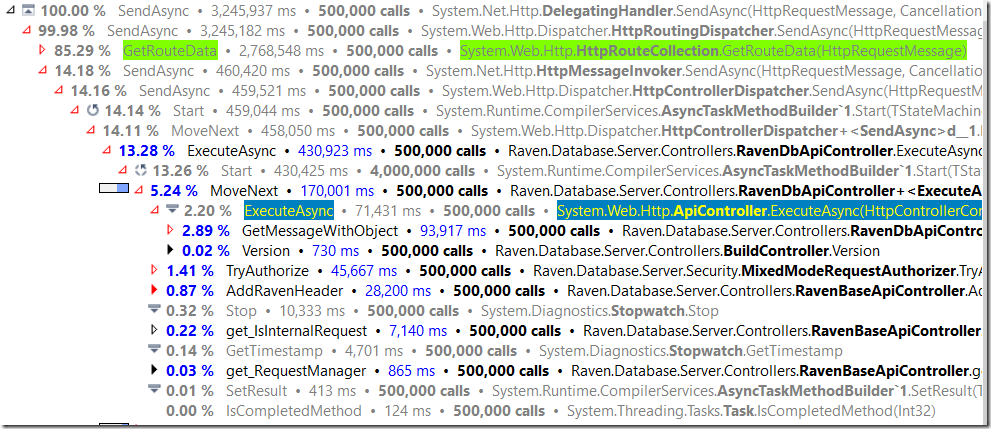The width and height of the screenshot is (991, 429).
Task: Collapse the 2.20 % ApiController ExecuteAsync node
Action: (x=155, y=210)
